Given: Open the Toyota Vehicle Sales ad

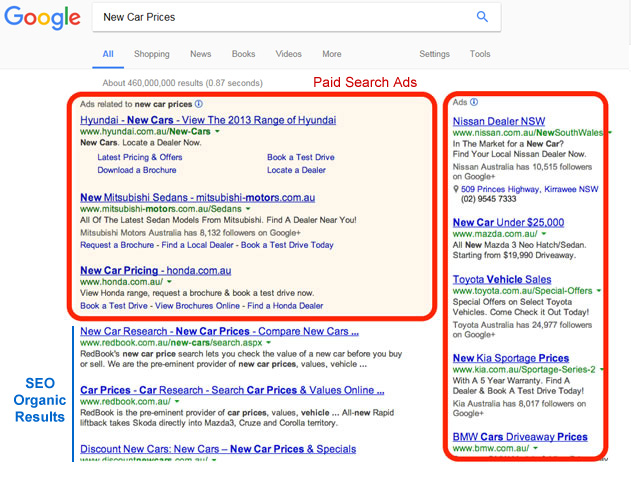Looking at the screenshot, I should pyautogui.click(x=502, y=279).
